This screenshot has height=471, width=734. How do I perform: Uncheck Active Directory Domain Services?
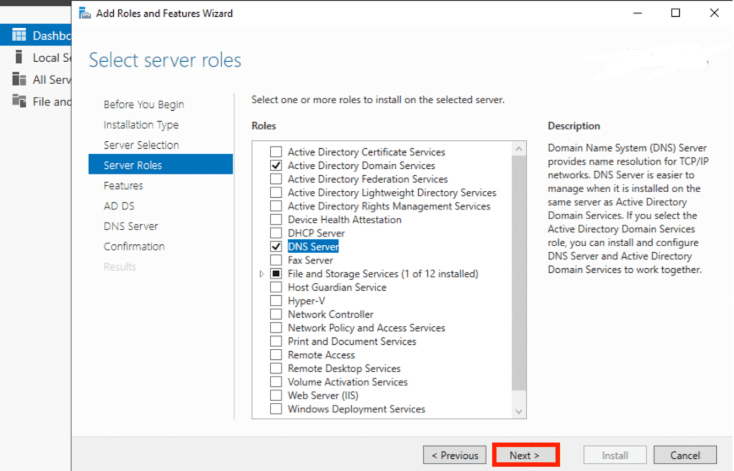coord(276,165)
